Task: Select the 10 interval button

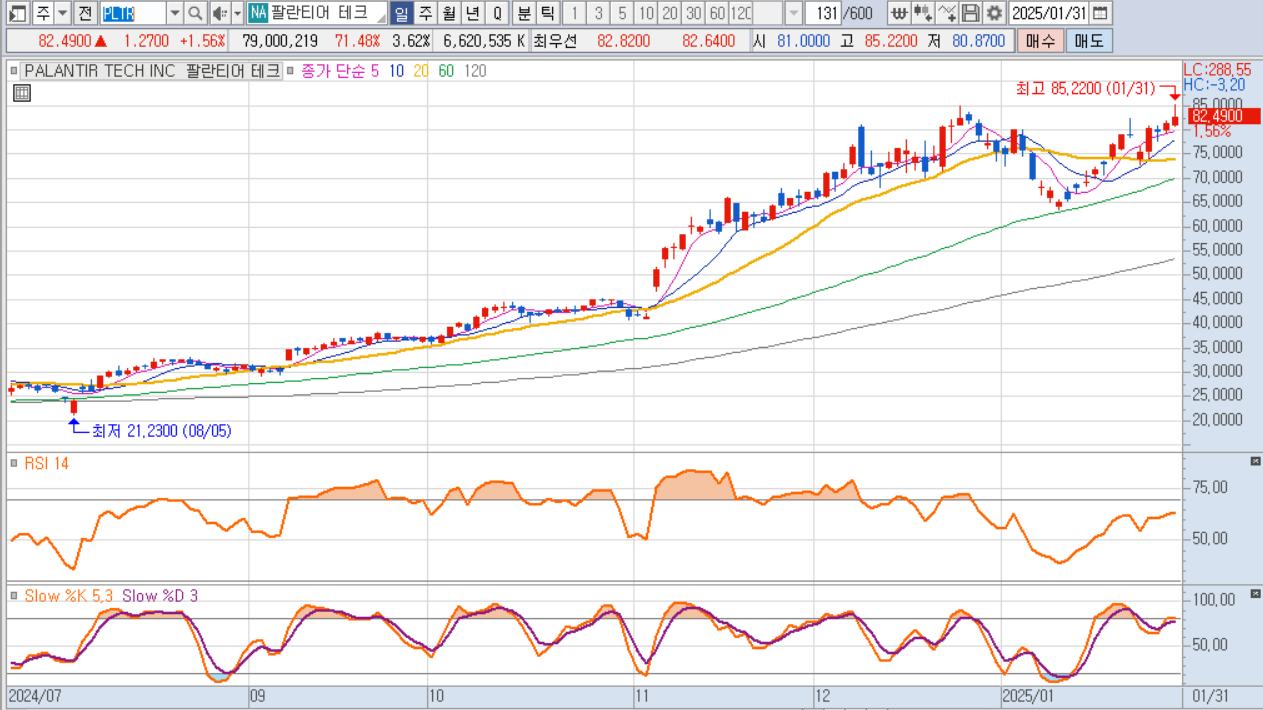Action: tap(646, 13)
